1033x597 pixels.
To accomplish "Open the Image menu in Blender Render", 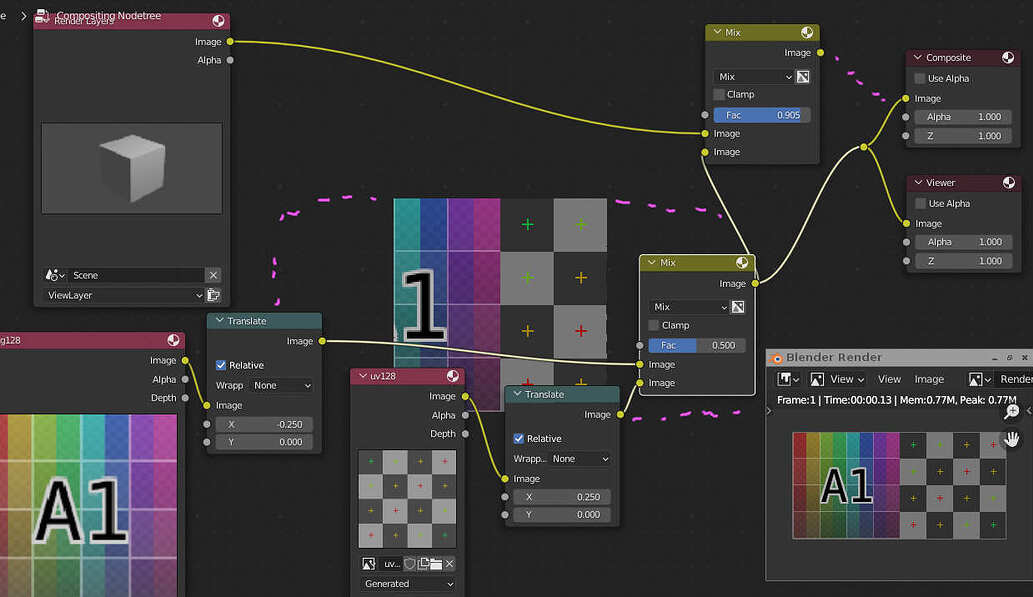I will (929, 379).
